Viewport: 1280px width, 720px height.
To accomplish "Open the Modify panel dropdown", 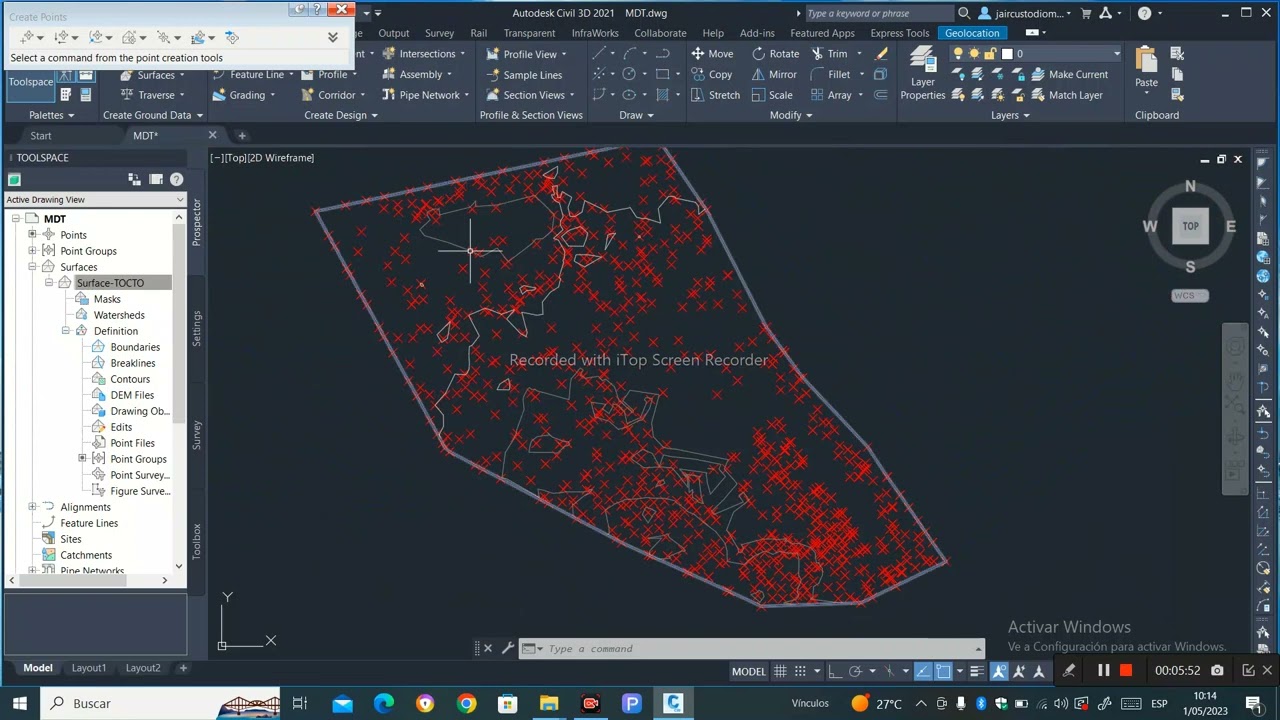I will coord(790,115).
